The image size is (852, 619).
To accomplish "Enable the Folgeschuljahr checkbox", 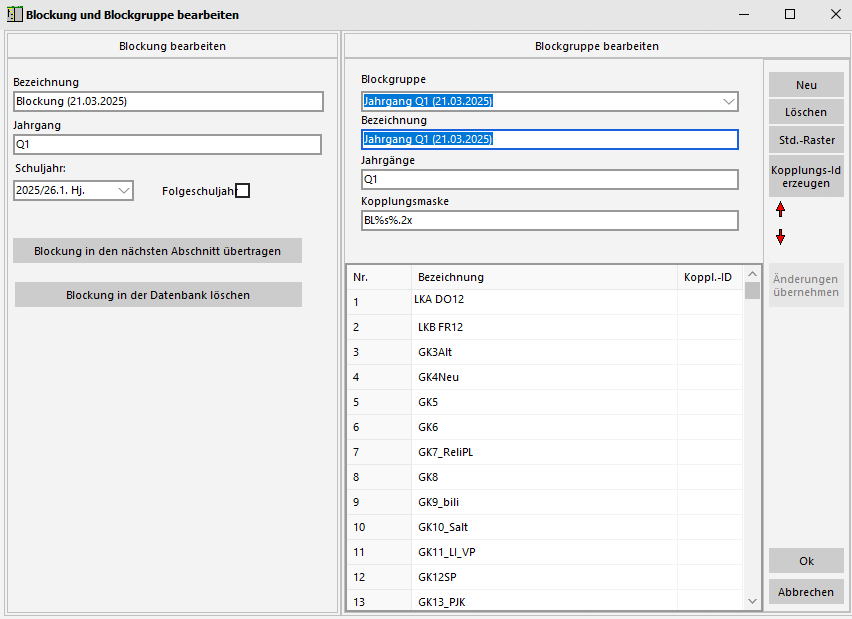I will click(242, 191).
